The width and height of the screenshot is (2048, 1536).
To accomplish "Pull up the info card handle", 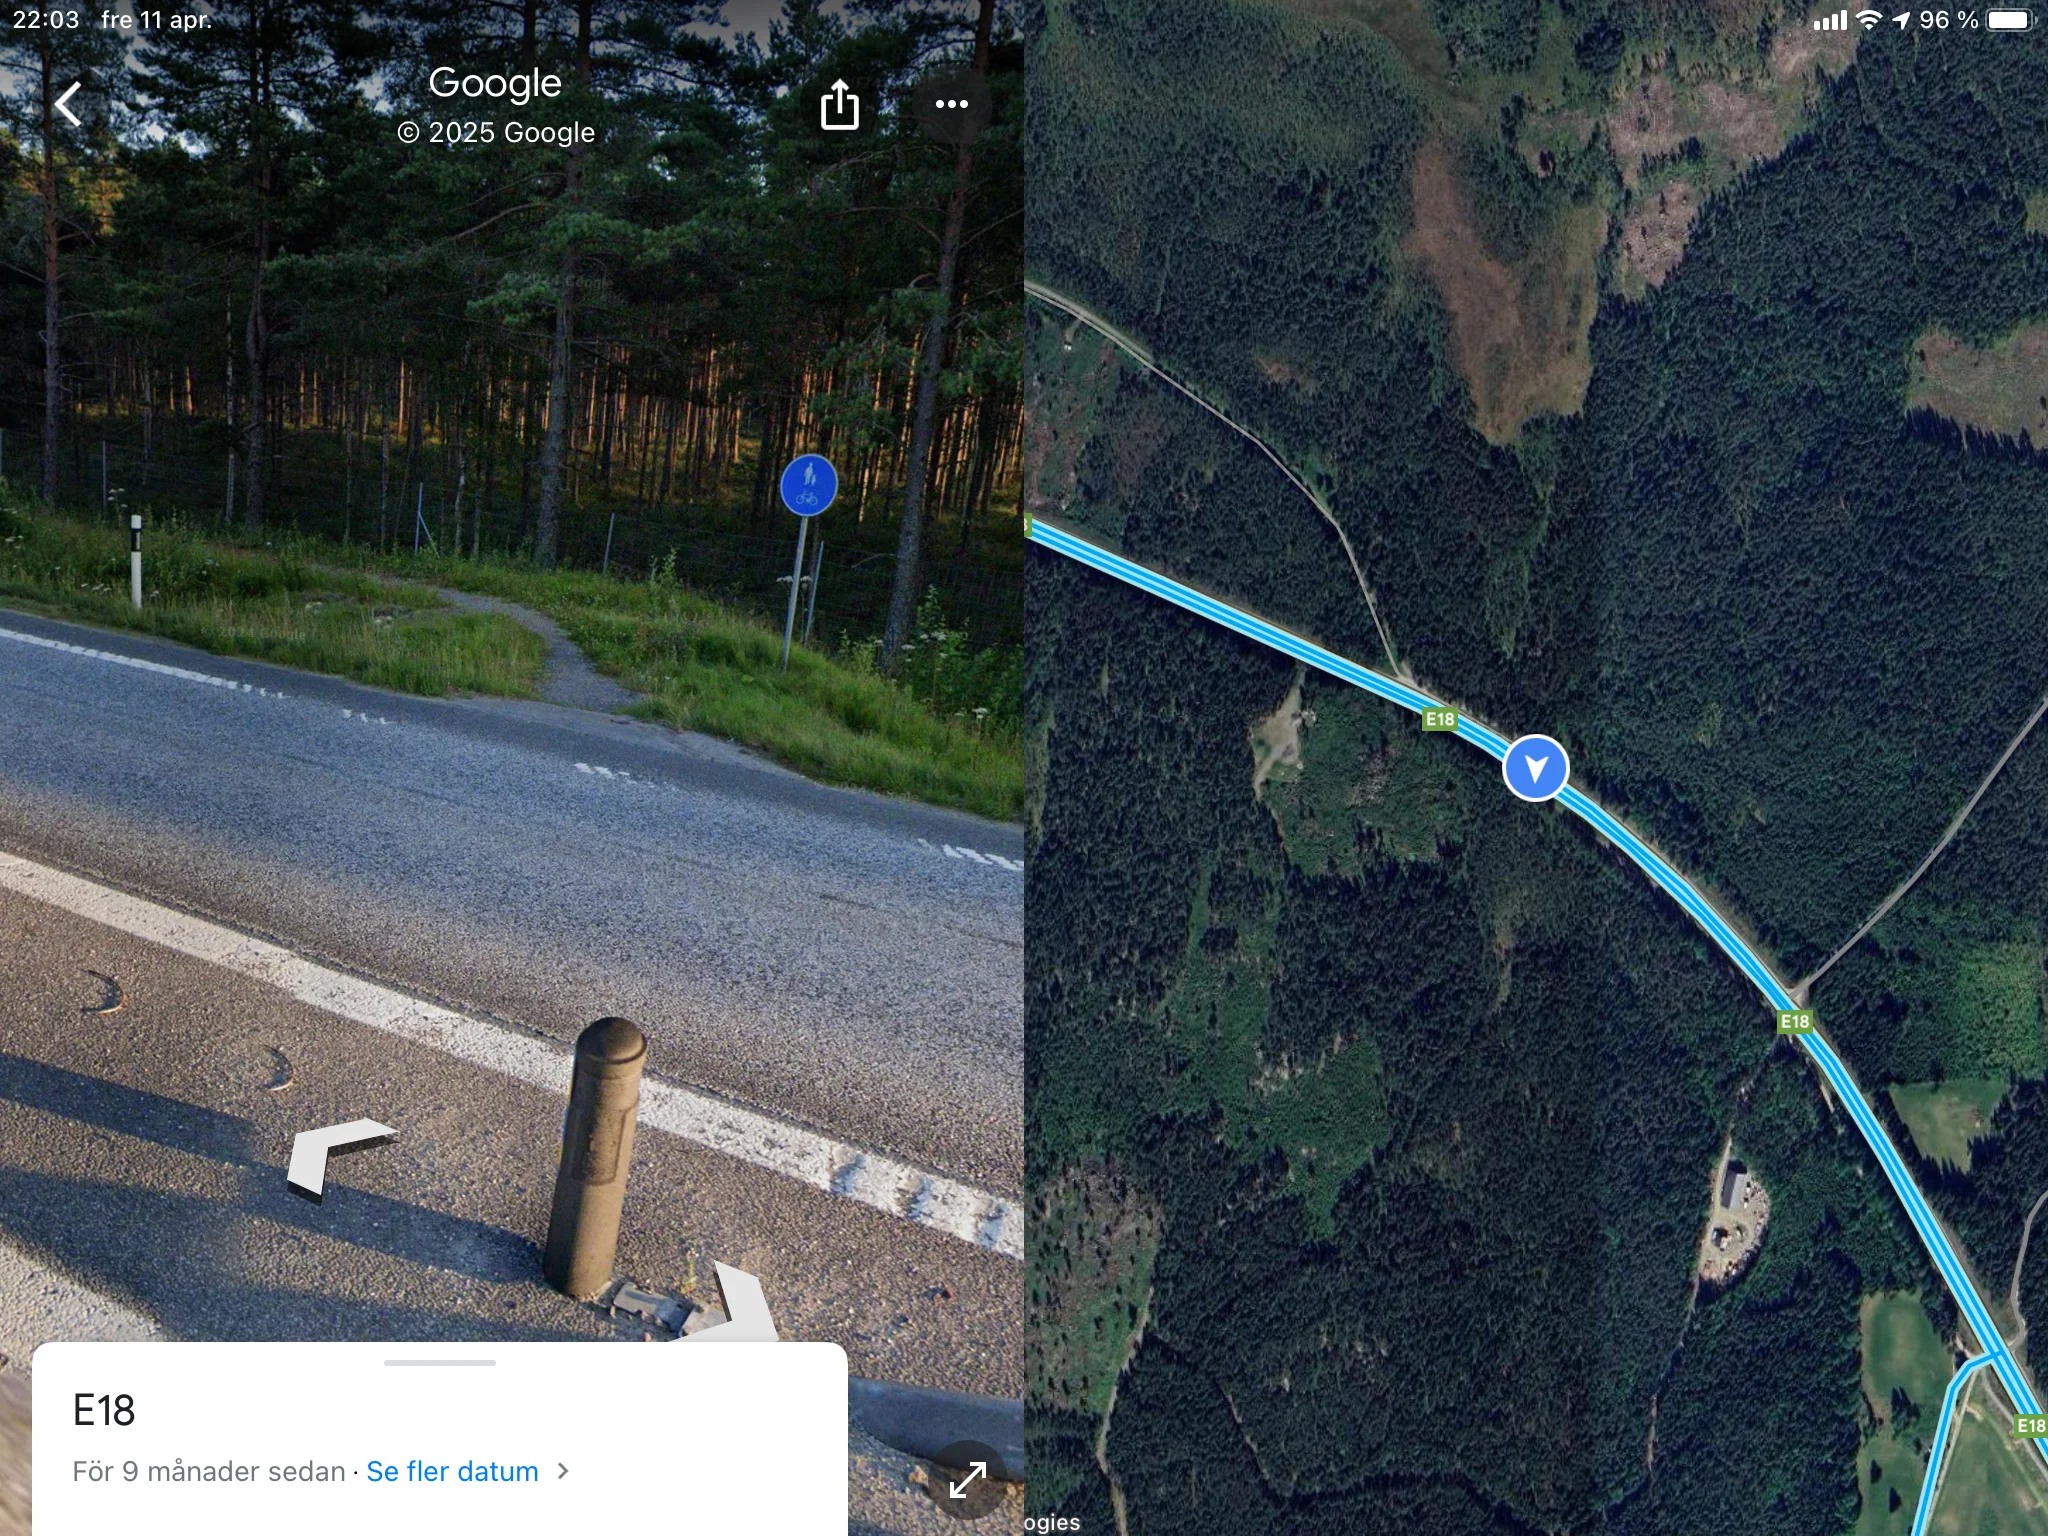I will tap(440, 1362).
